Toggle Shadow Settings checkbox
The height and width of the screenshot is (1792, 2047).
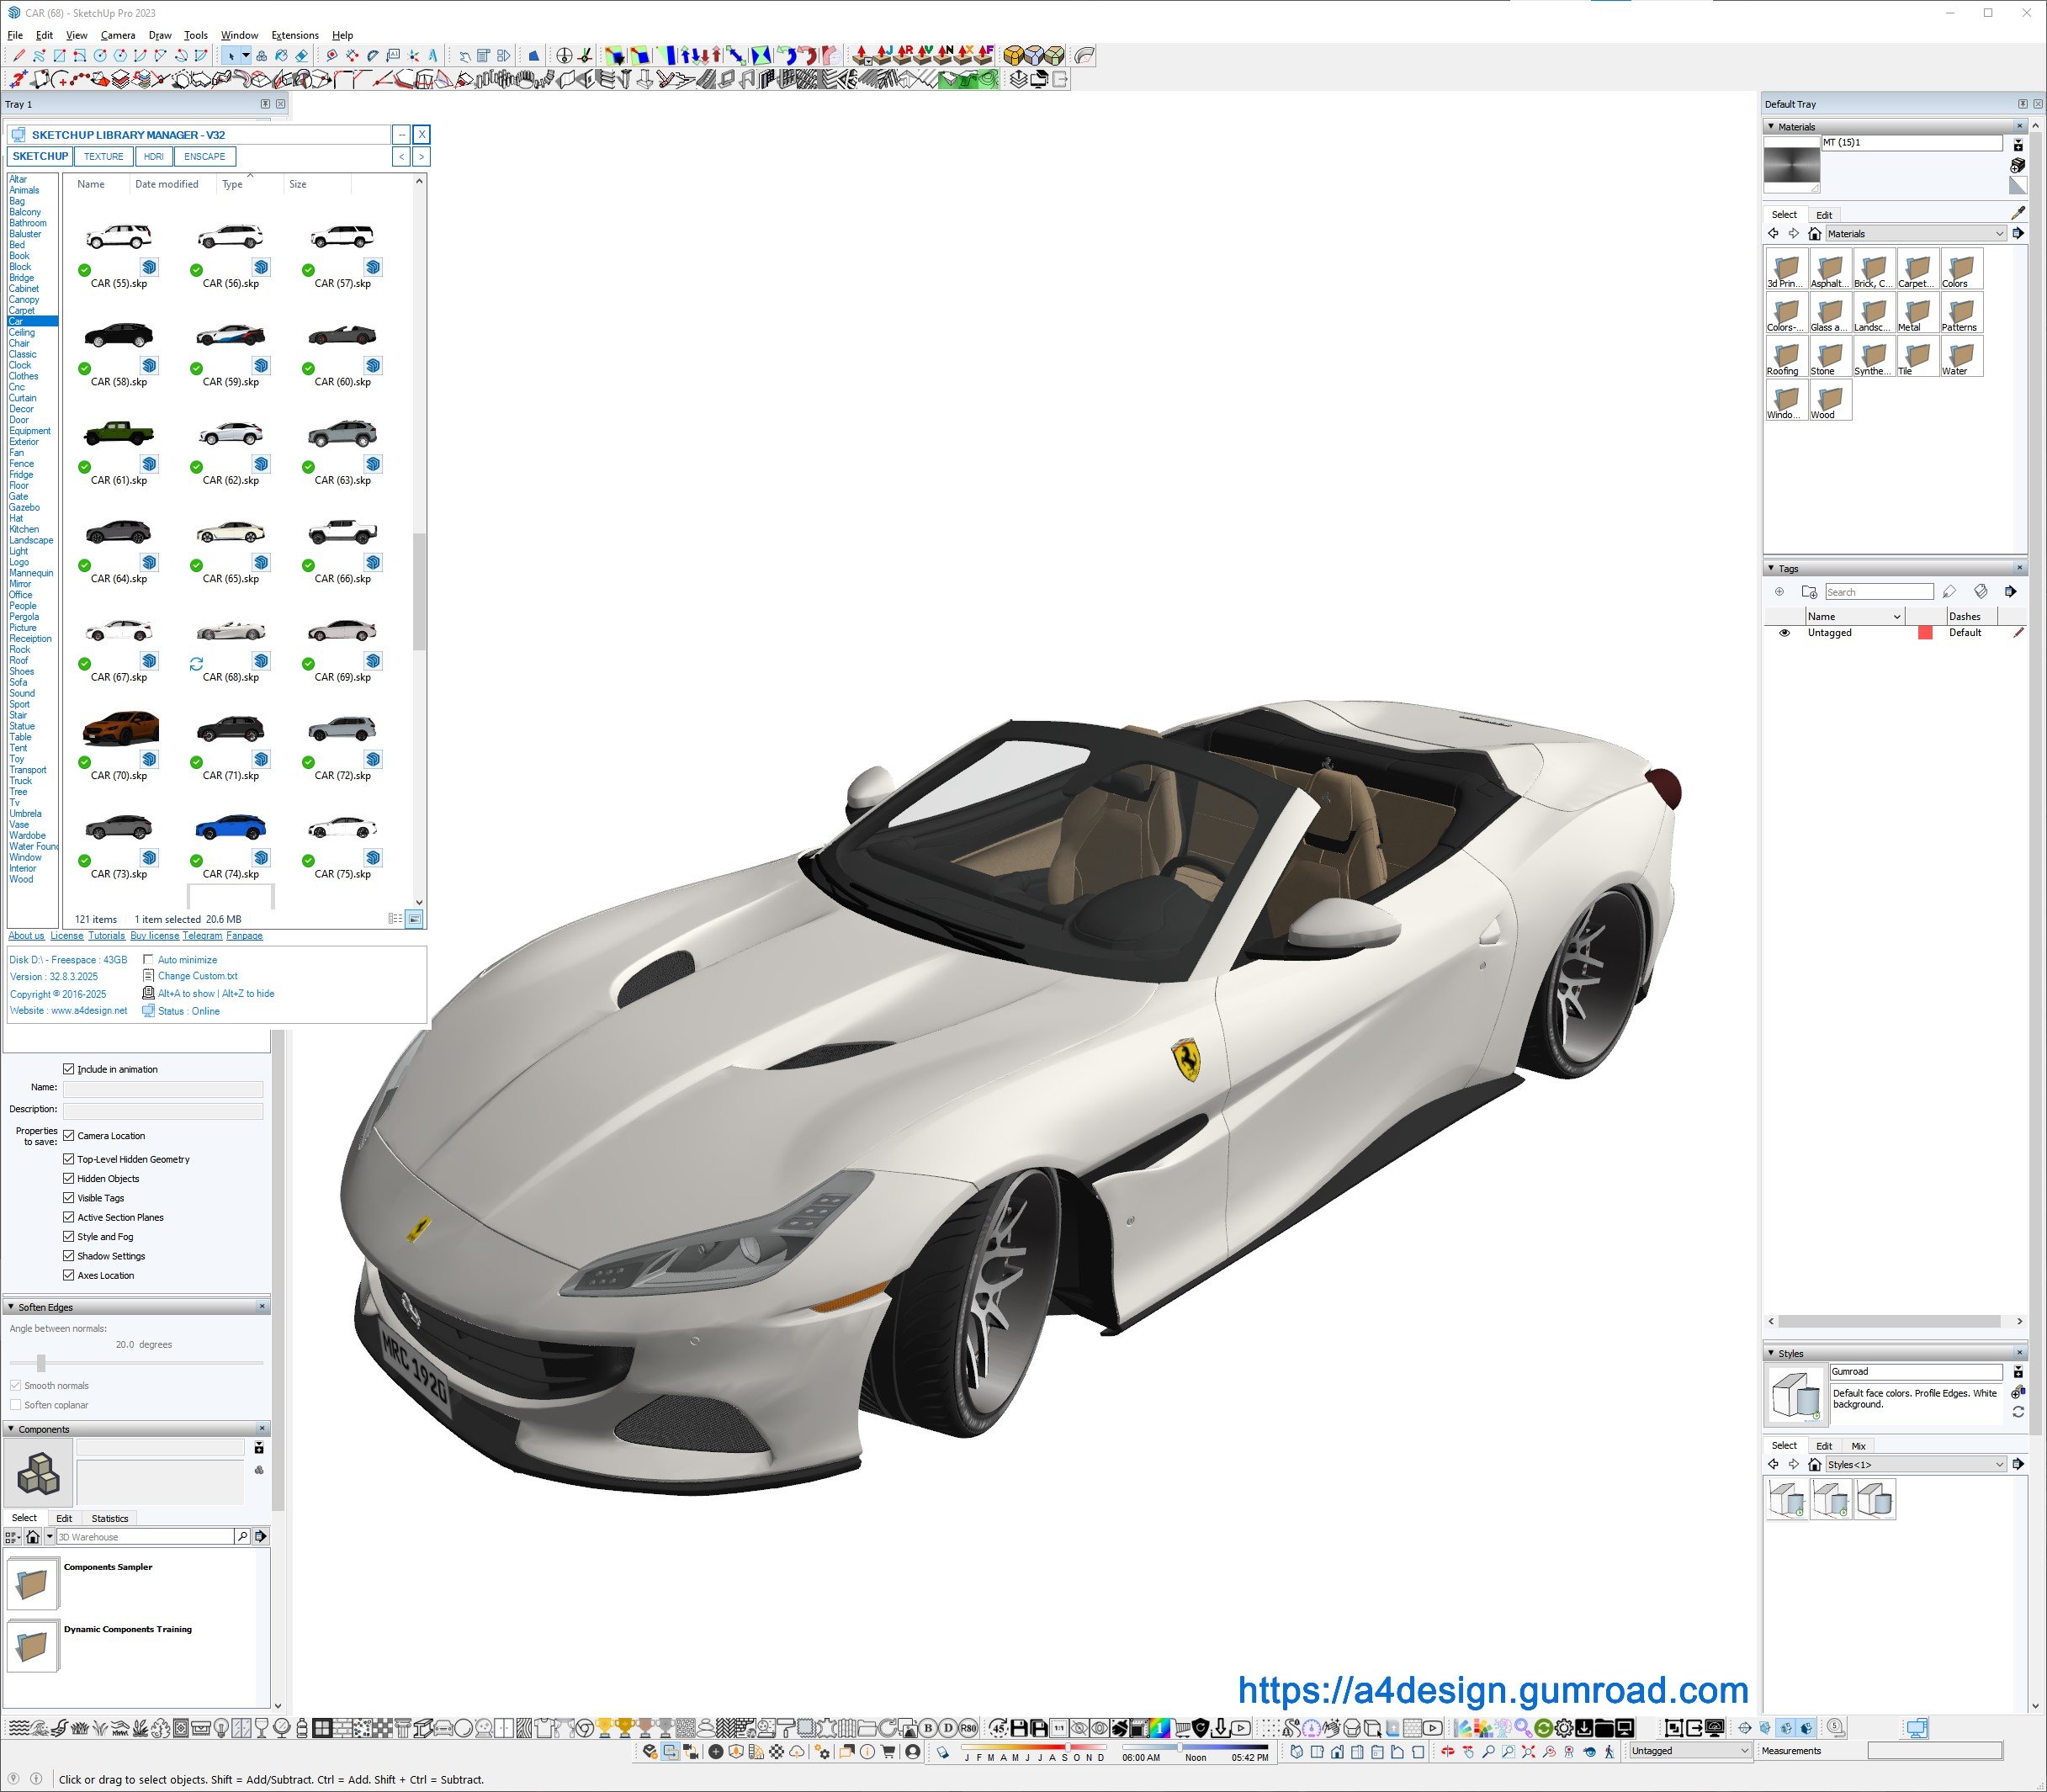(69, 1256)
